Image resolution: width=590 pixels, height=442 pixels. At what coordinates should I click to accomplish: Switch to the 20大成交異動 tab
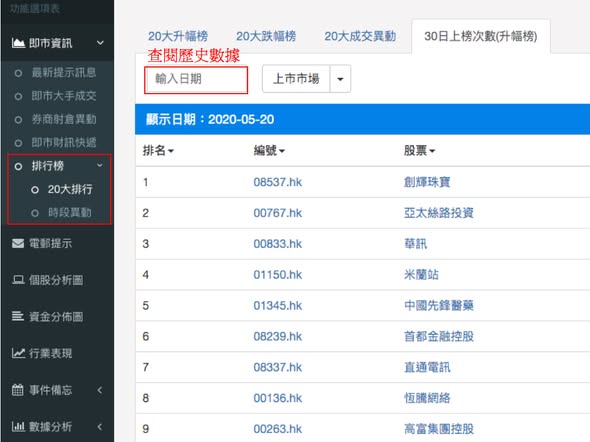[360, 36]
